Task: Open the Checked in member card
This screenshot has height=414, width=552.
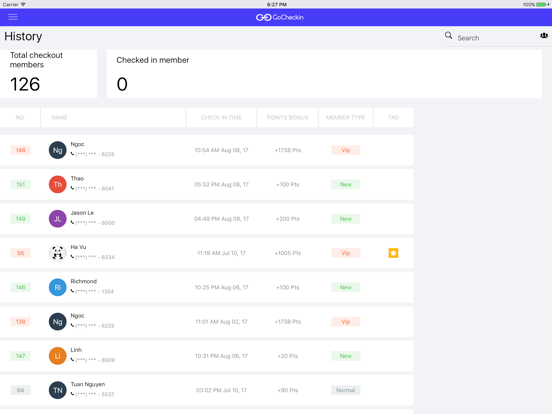Action: tap(324, 74)
